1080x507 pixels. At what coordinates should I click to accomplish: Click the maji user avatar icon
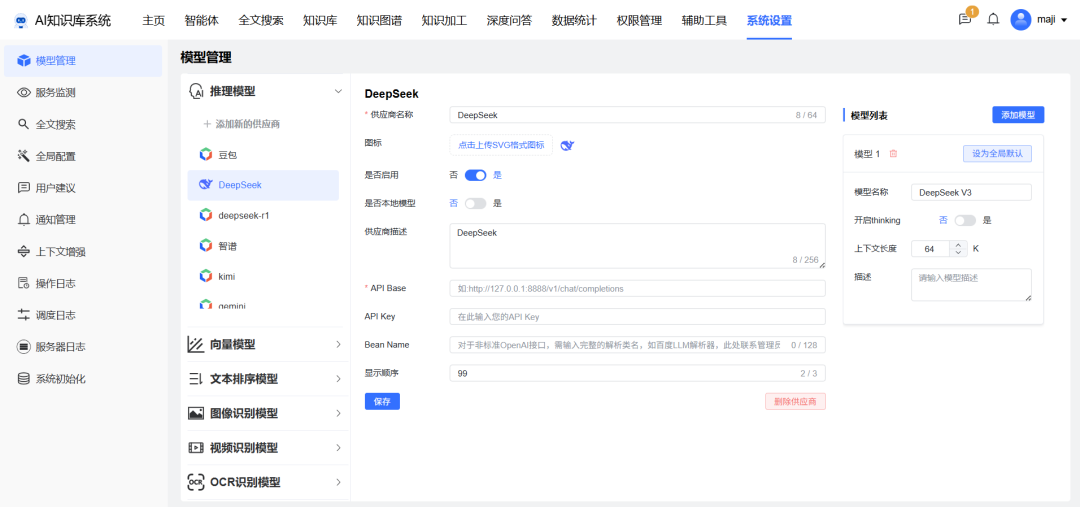tap(1021, 19)
